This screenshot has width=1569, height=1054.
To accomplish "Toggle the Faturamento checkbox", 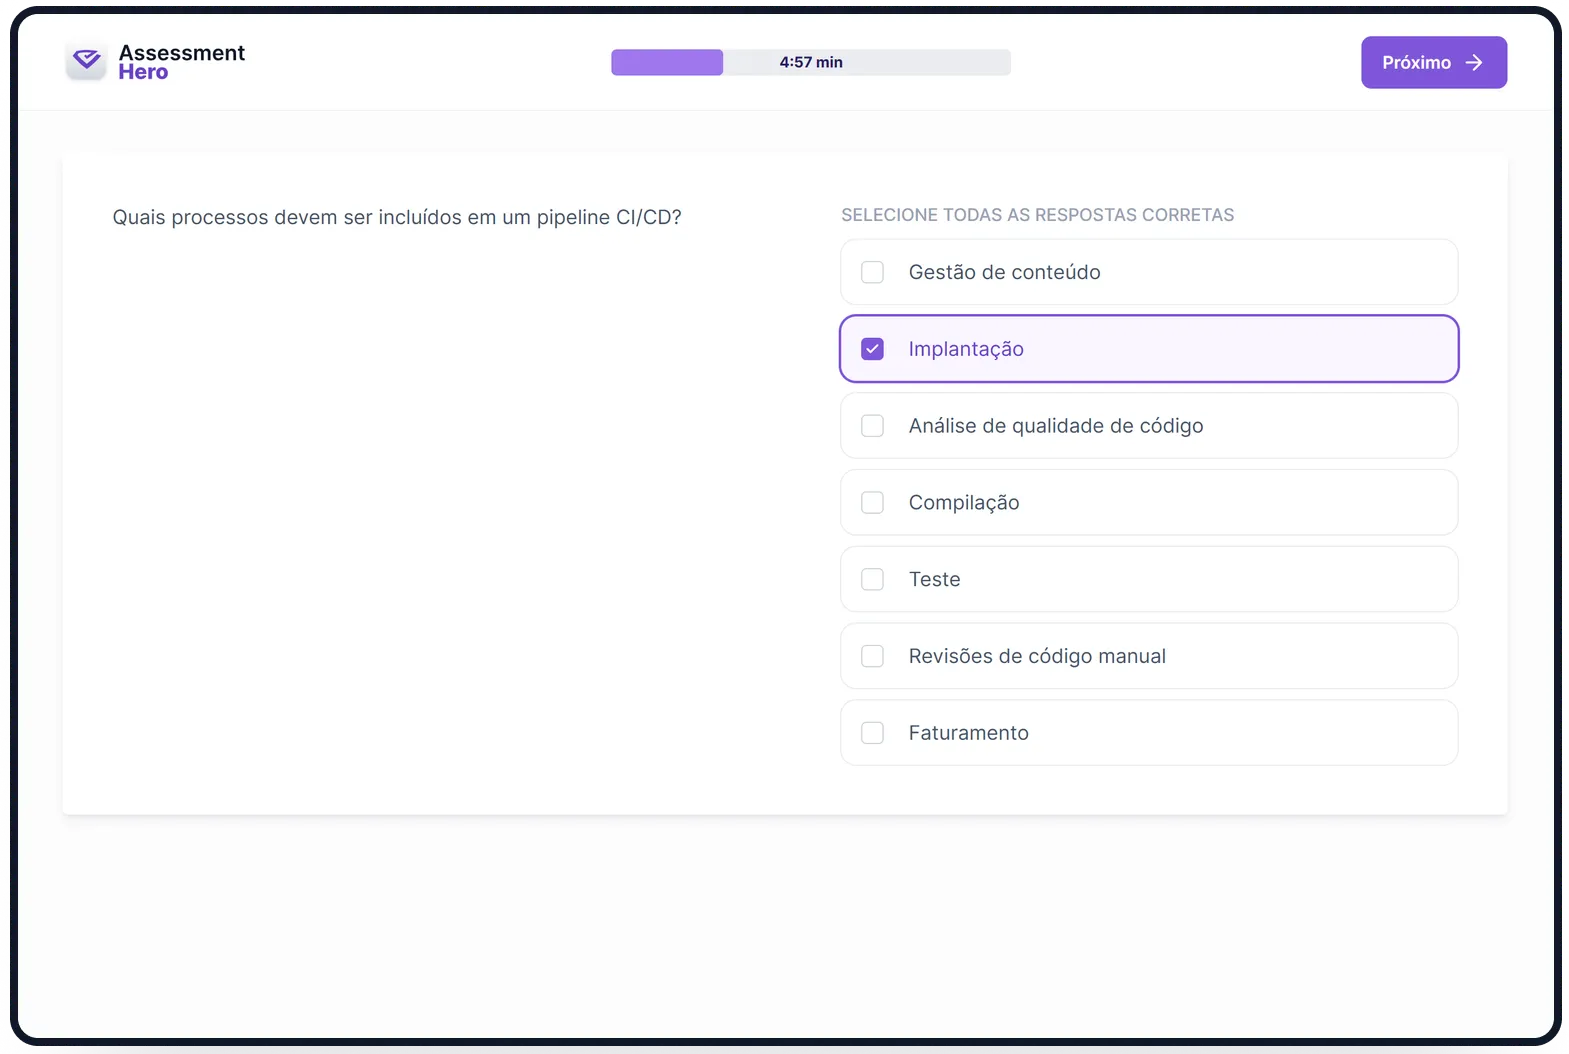I will coord(872,733).
